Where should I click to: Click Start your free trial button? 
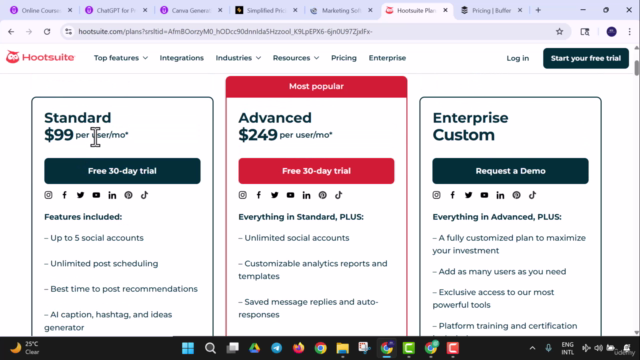(586, 58)
